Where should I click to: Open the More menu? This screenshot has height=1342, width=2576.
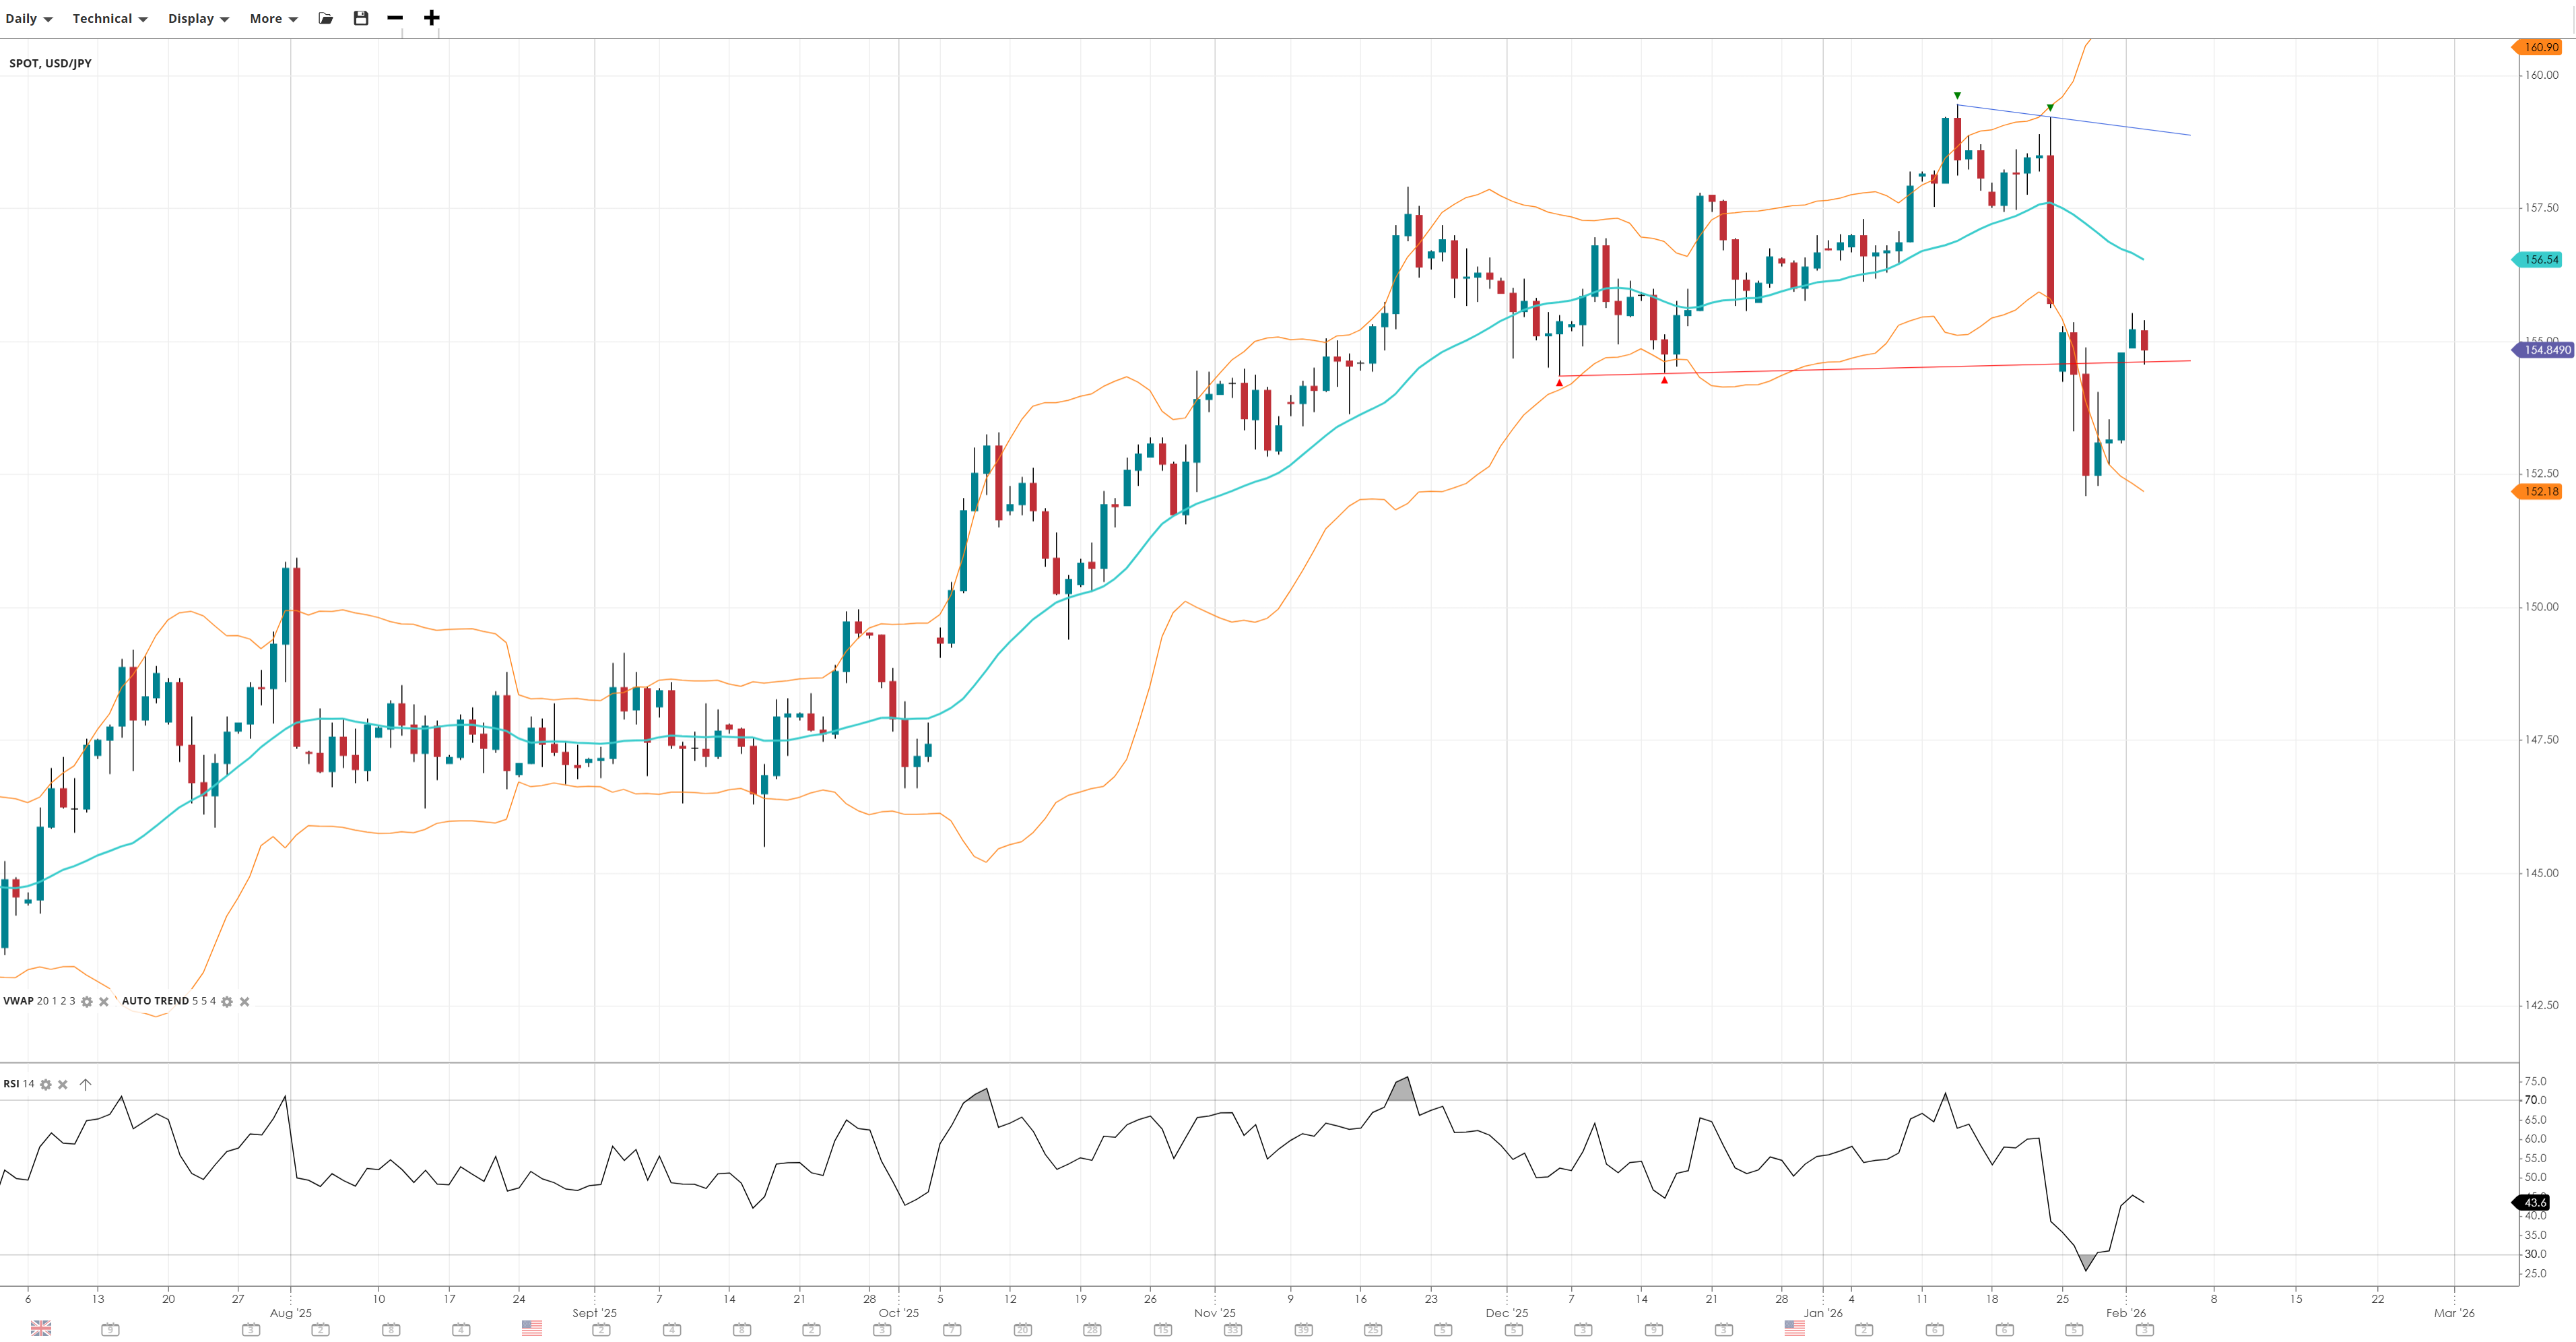[273, 19]
